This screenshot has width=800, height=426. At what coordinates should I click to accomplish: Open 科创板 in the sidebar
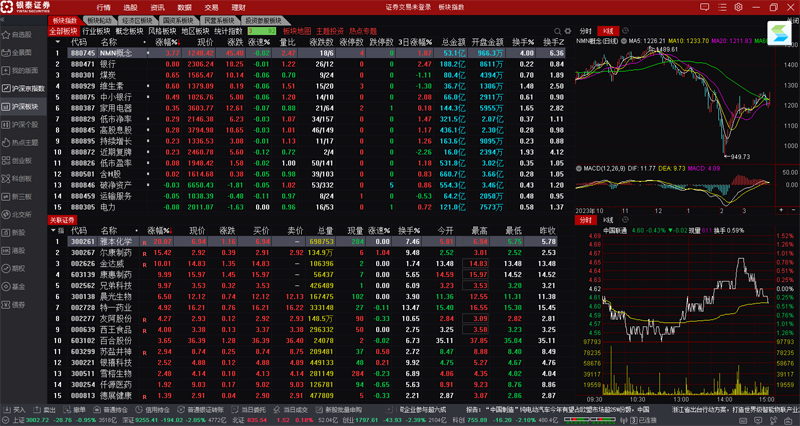(x=17, y=179)
